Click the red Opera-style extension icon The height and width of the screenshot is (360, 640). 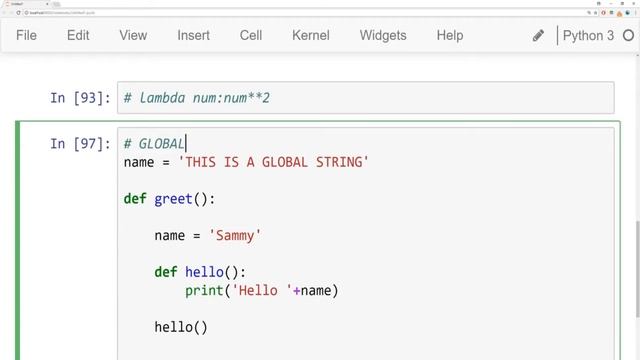tap(603, 13)
